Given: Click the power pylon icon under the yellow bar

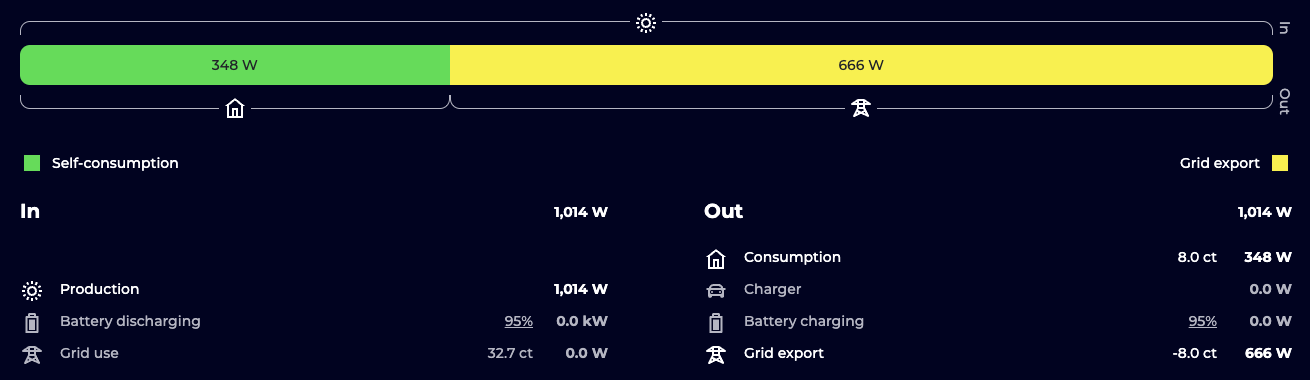Looking at the screenshot, I should 860,108.
